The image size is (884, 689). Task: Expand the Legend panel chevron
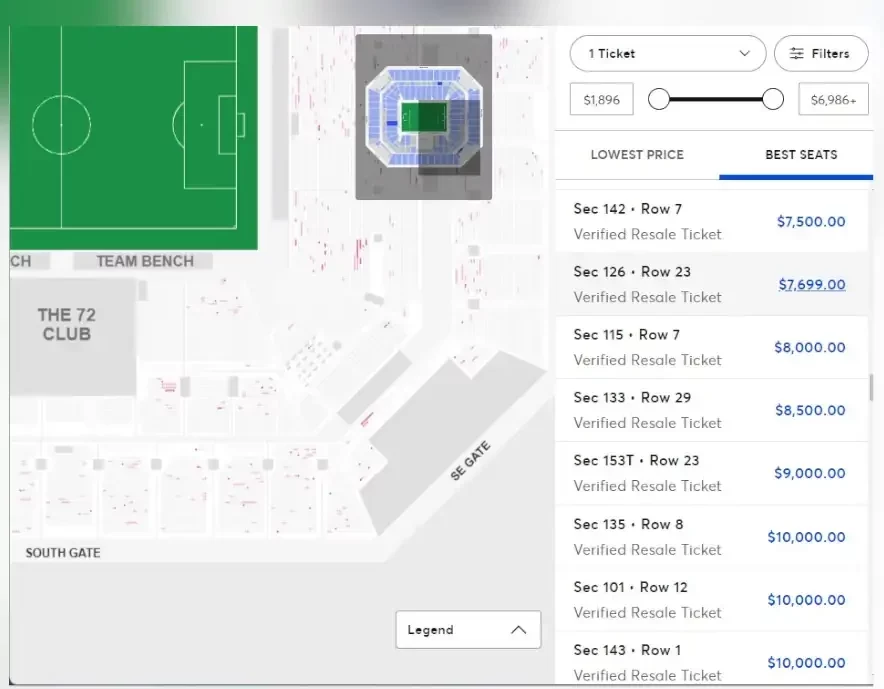(x=518, y=630)
